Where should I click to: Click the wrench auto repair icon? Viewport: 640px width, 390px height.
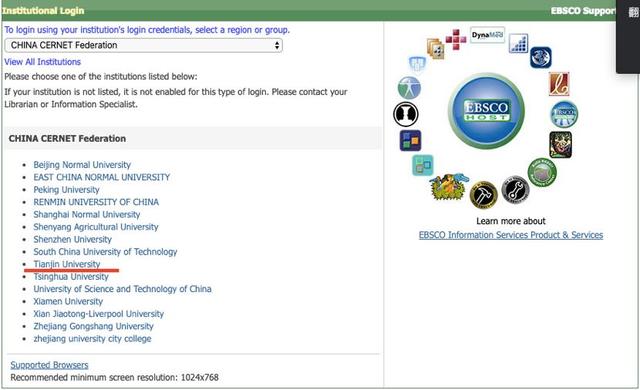[515, 190]
